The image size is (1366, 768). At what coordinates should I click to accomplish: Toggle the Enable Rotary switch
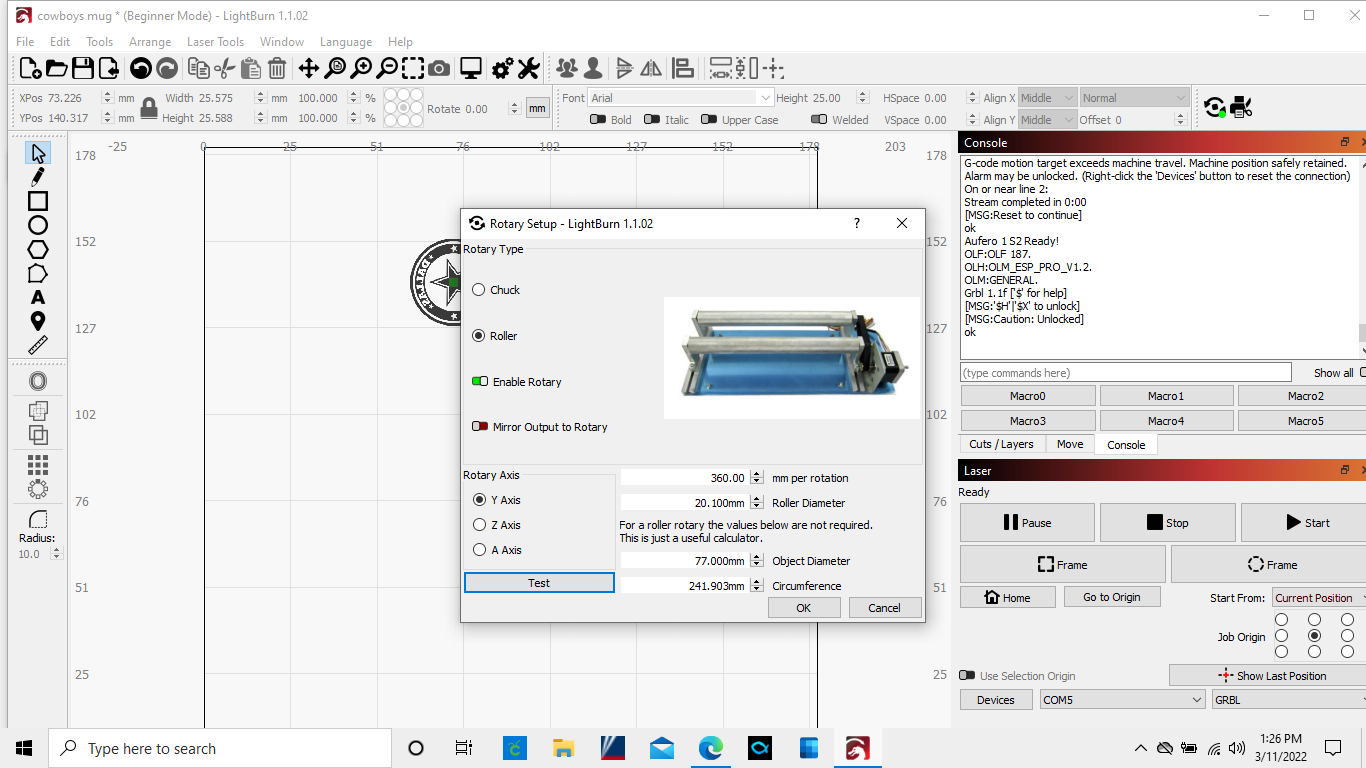click(x=480, y=382)
